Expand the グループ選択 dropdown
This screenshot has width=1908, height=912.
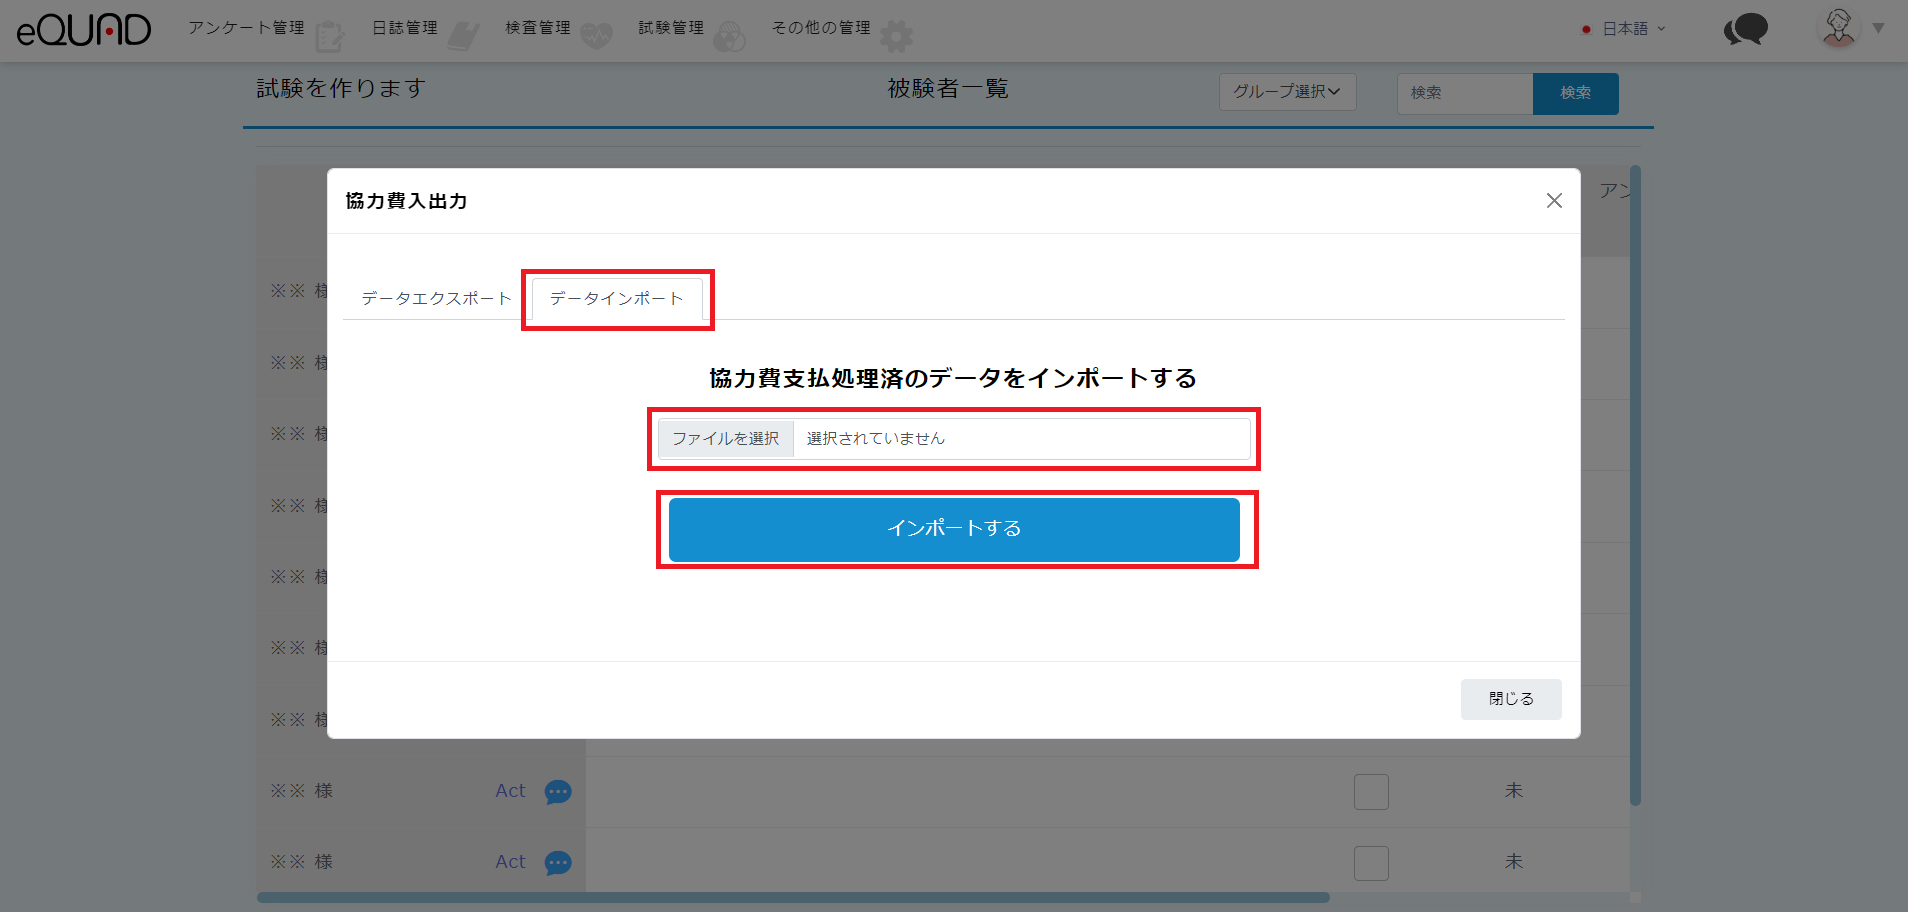(1287, 92)
